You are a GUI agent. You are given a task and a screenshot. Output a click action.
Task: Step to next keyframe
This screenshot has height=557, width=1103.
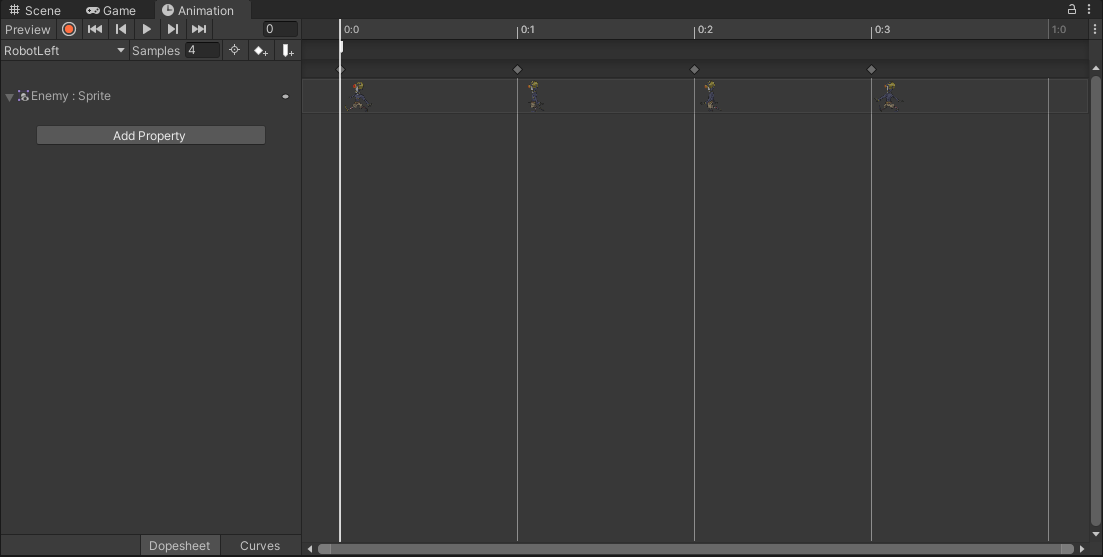(x=172, y=29)
